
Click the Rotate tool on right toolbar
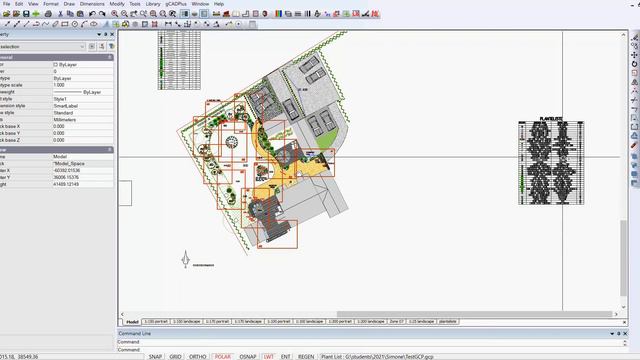(634, 64)
